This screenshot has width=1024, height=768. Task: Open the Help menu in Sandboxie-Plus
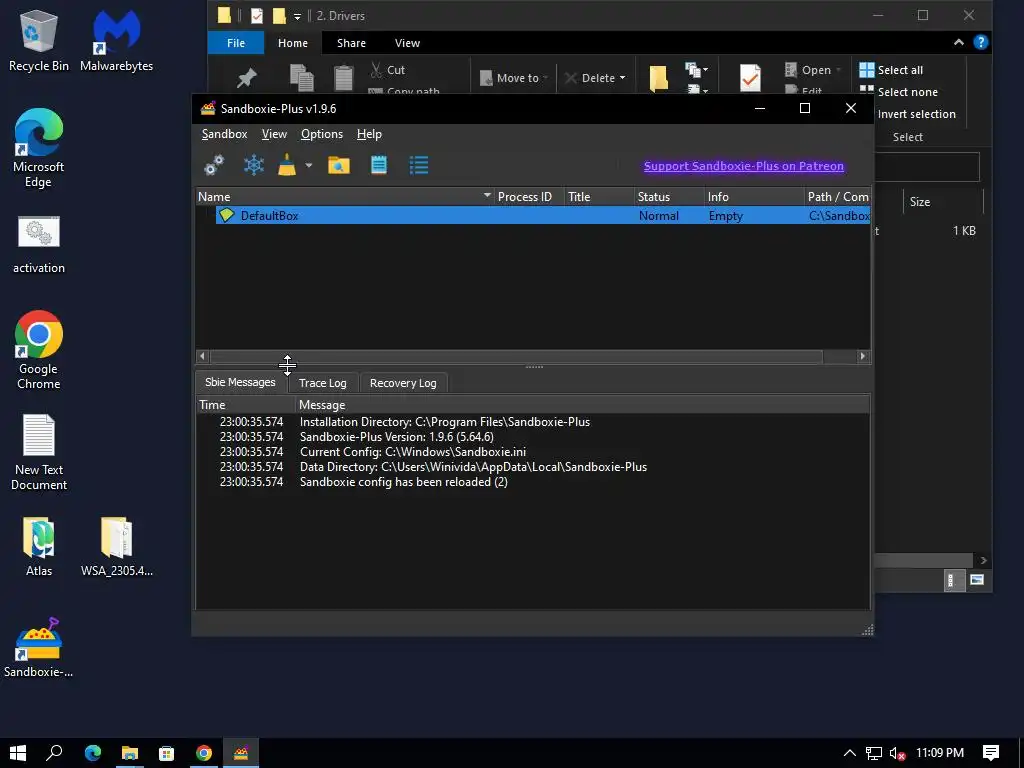point(369,134)
